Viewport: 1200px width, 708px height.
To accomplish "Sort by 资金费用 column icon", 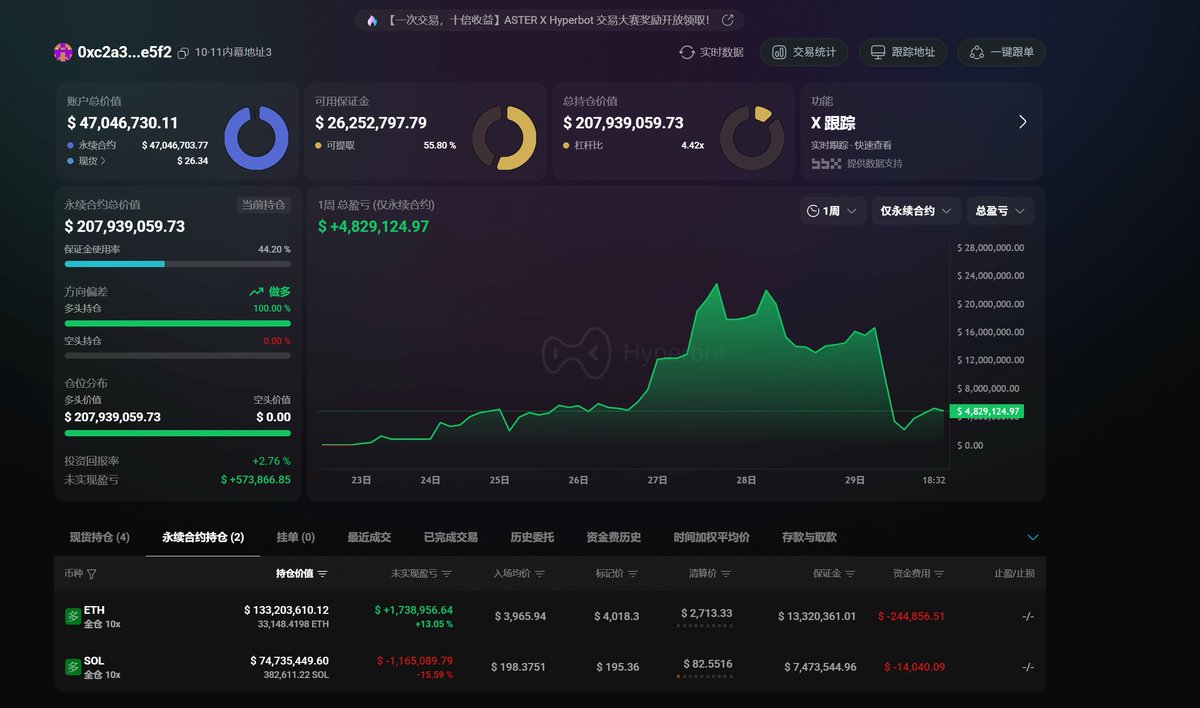I will click(939, 574).
